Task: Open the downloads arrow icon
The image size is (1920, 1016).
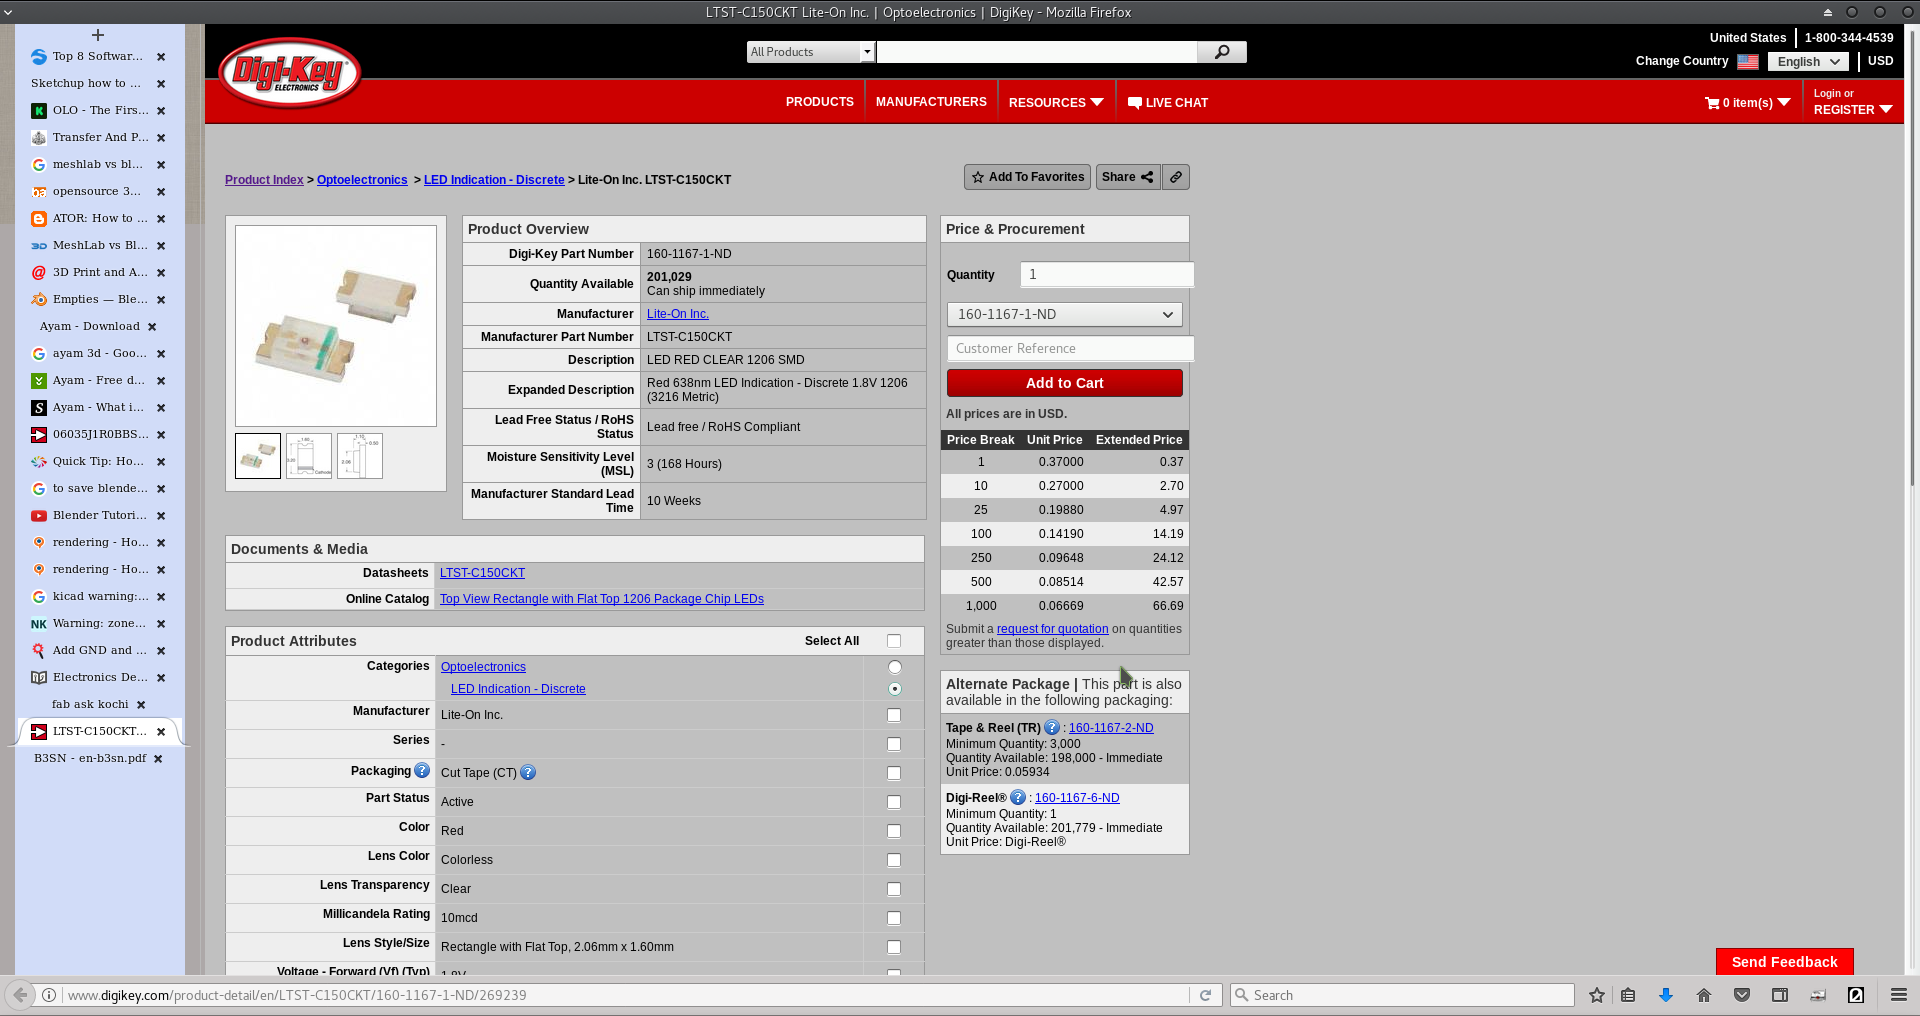Action: point(1666,995)
